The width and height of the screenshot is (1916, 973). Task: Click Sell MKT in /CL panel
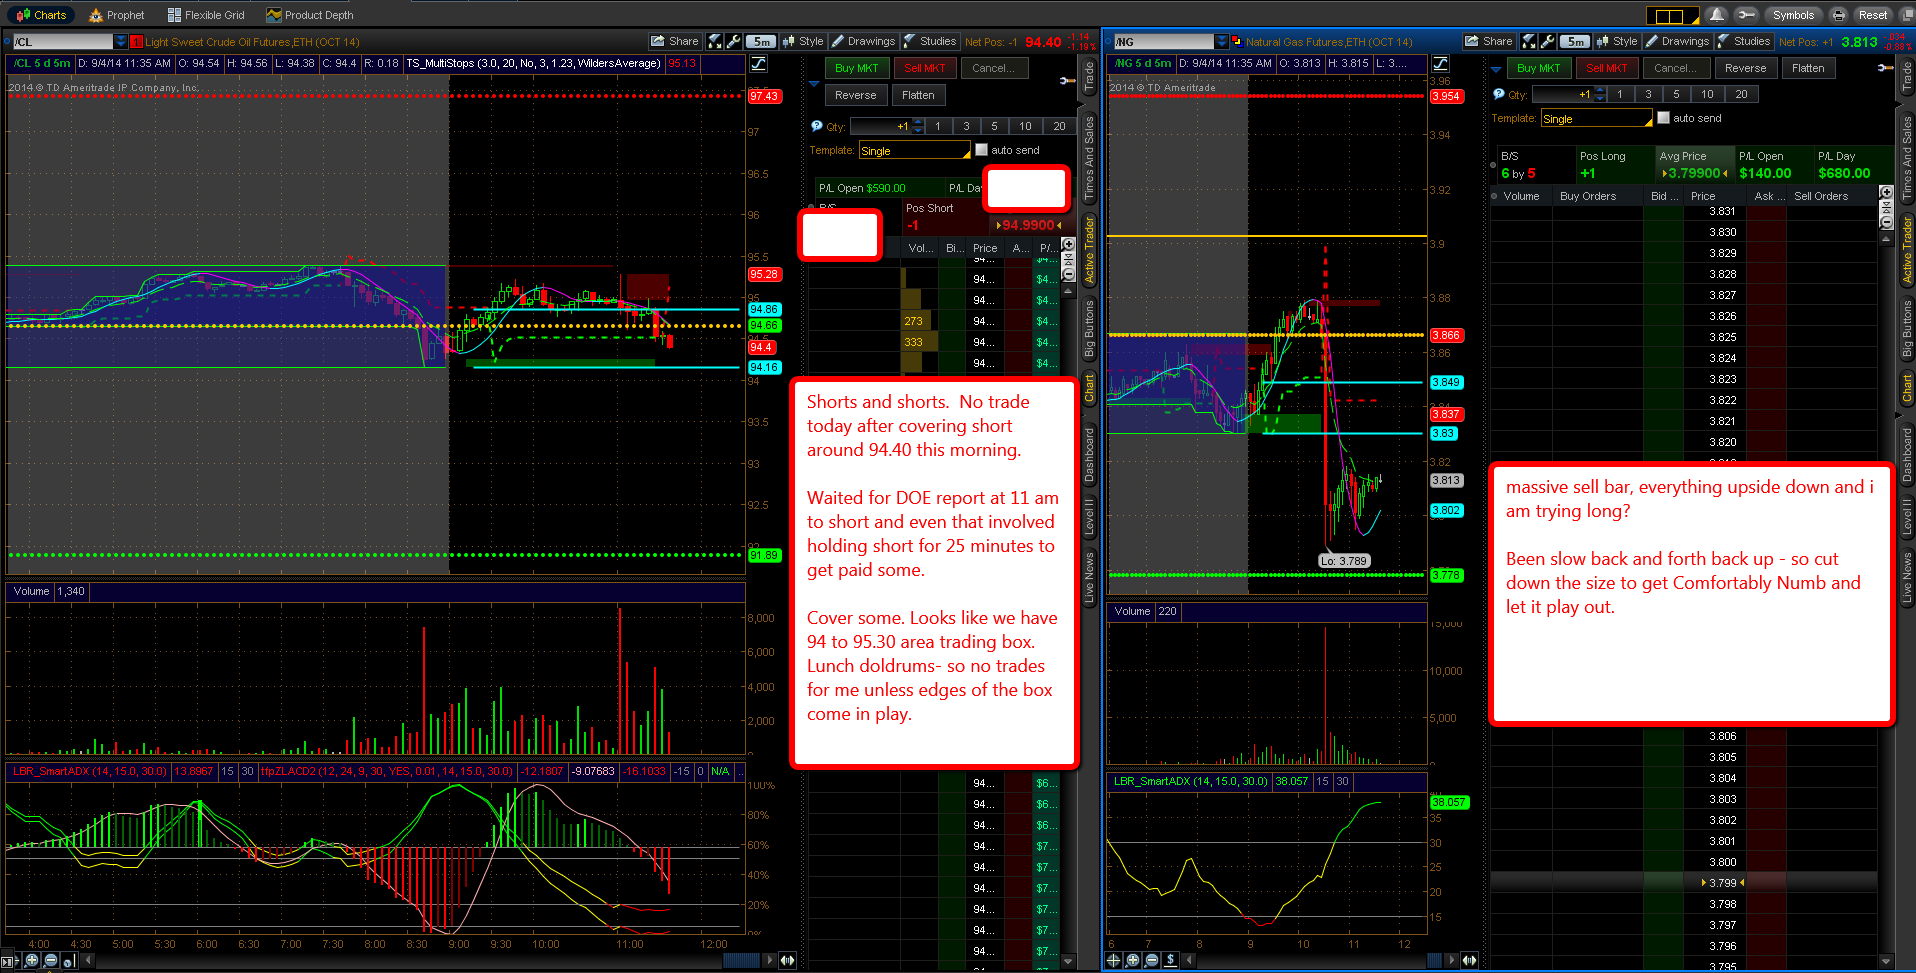click(925, 68)
